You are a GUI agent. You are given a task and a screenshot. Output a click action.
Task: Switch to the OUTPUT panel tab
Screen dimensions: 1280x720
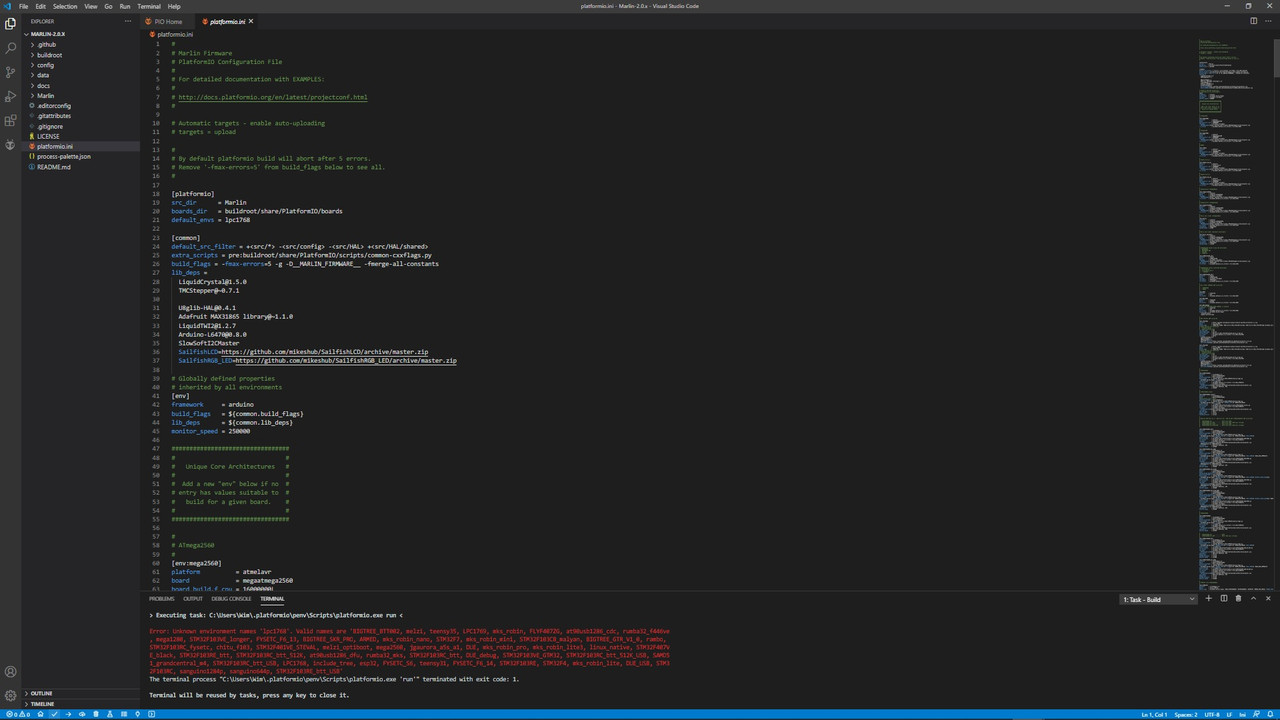pos(193,599)
